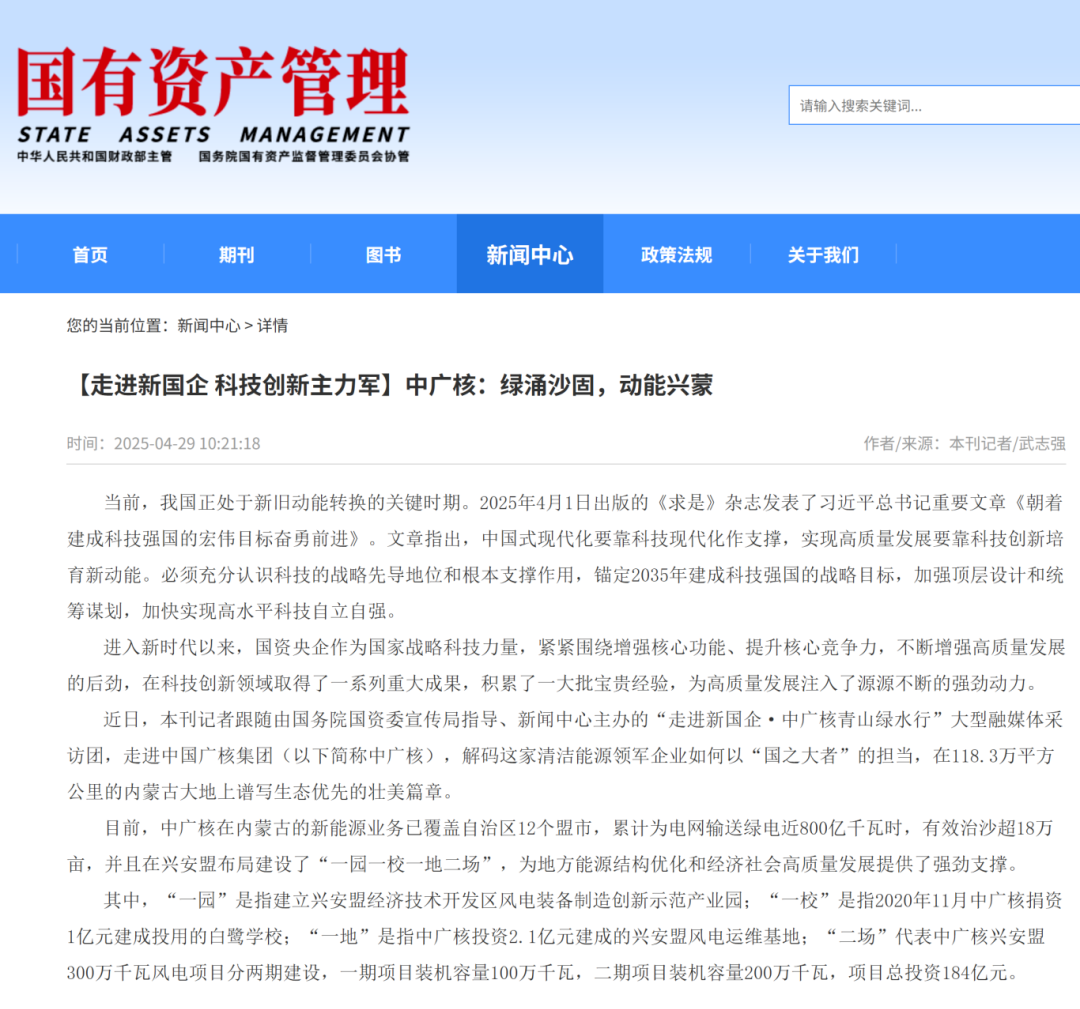Open the 图书 navigation section
This screenshot has width=1080, height=1009.
383,255
